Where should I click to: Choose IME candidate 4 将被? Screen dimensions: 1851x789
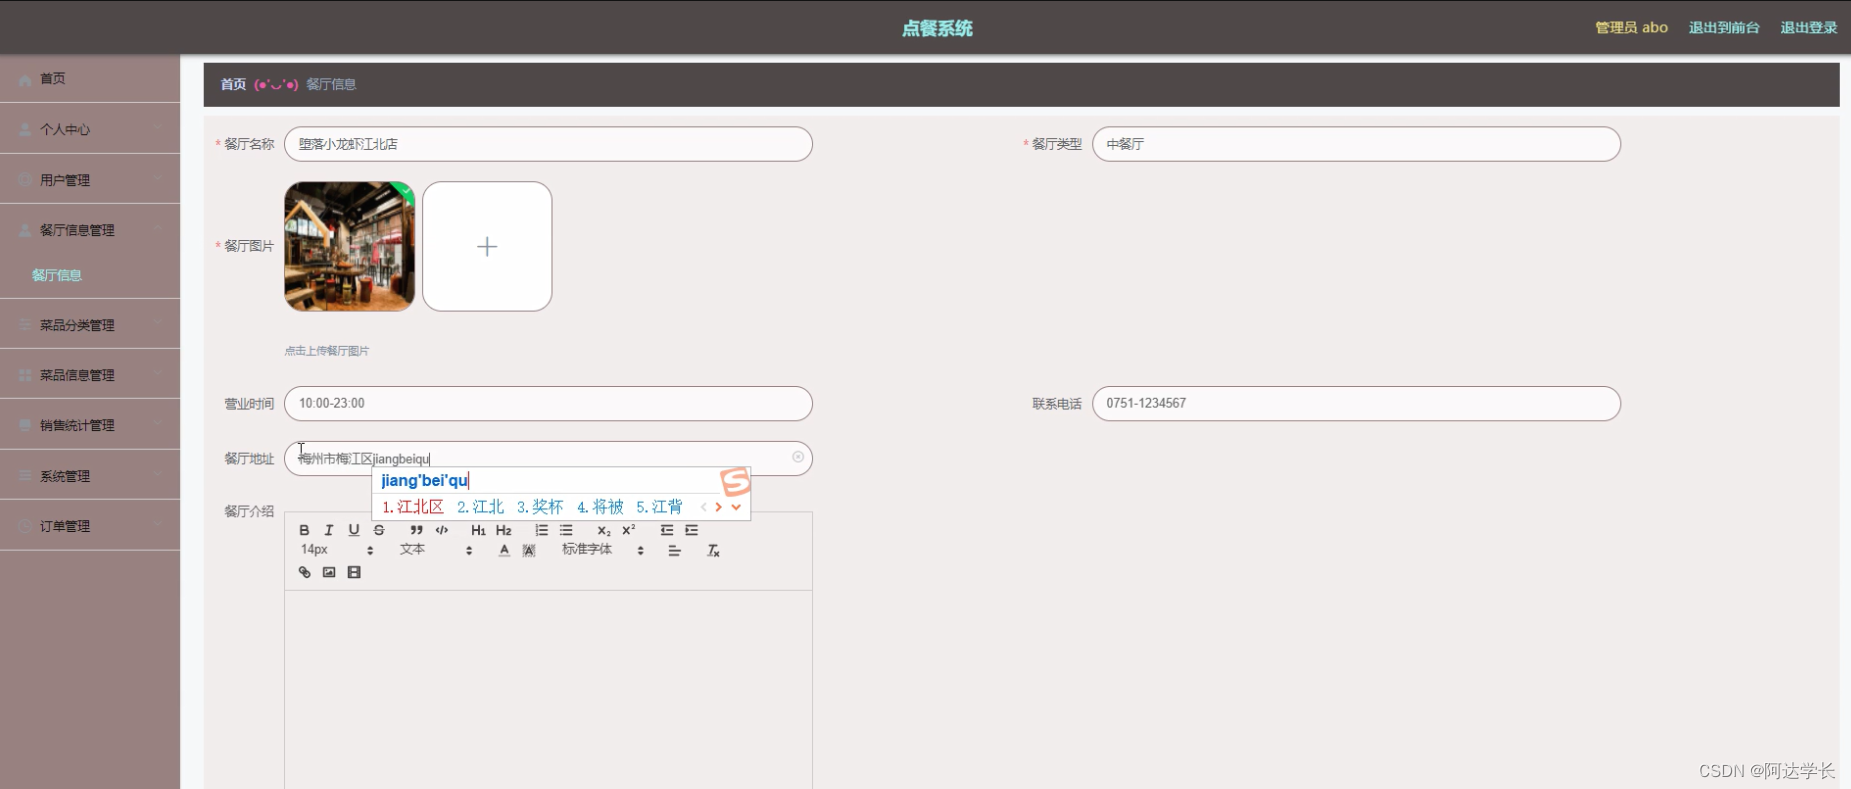tap(600, 507)
